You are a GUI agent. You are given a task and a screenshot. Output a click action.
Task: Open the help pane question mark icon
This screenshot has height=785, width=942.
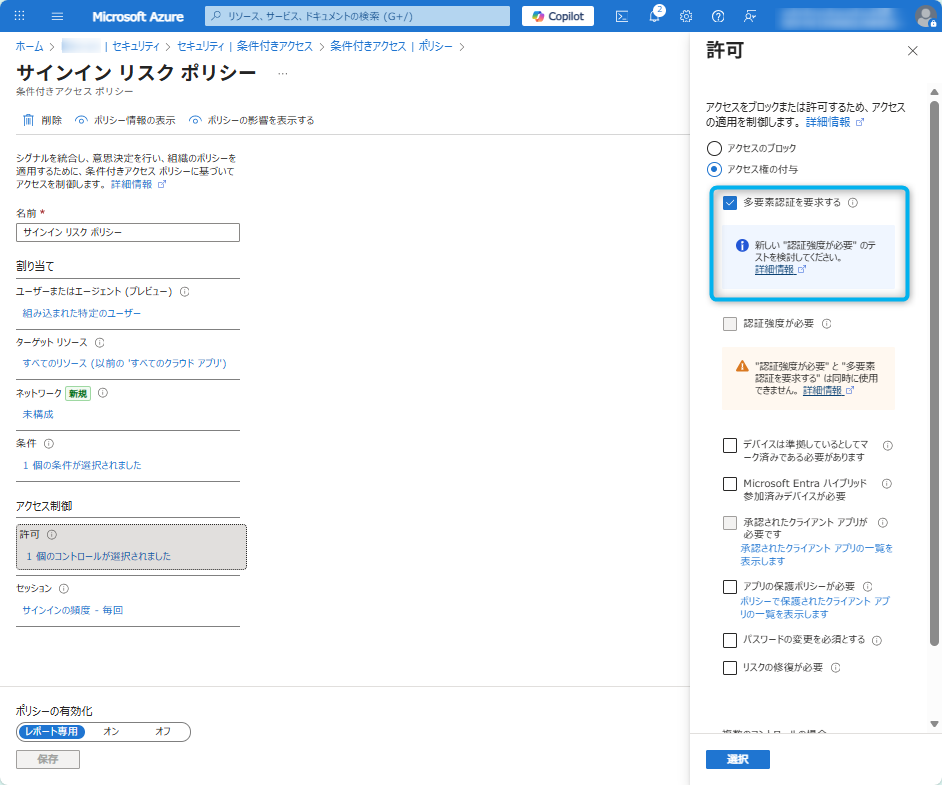[x=717, y=15]
